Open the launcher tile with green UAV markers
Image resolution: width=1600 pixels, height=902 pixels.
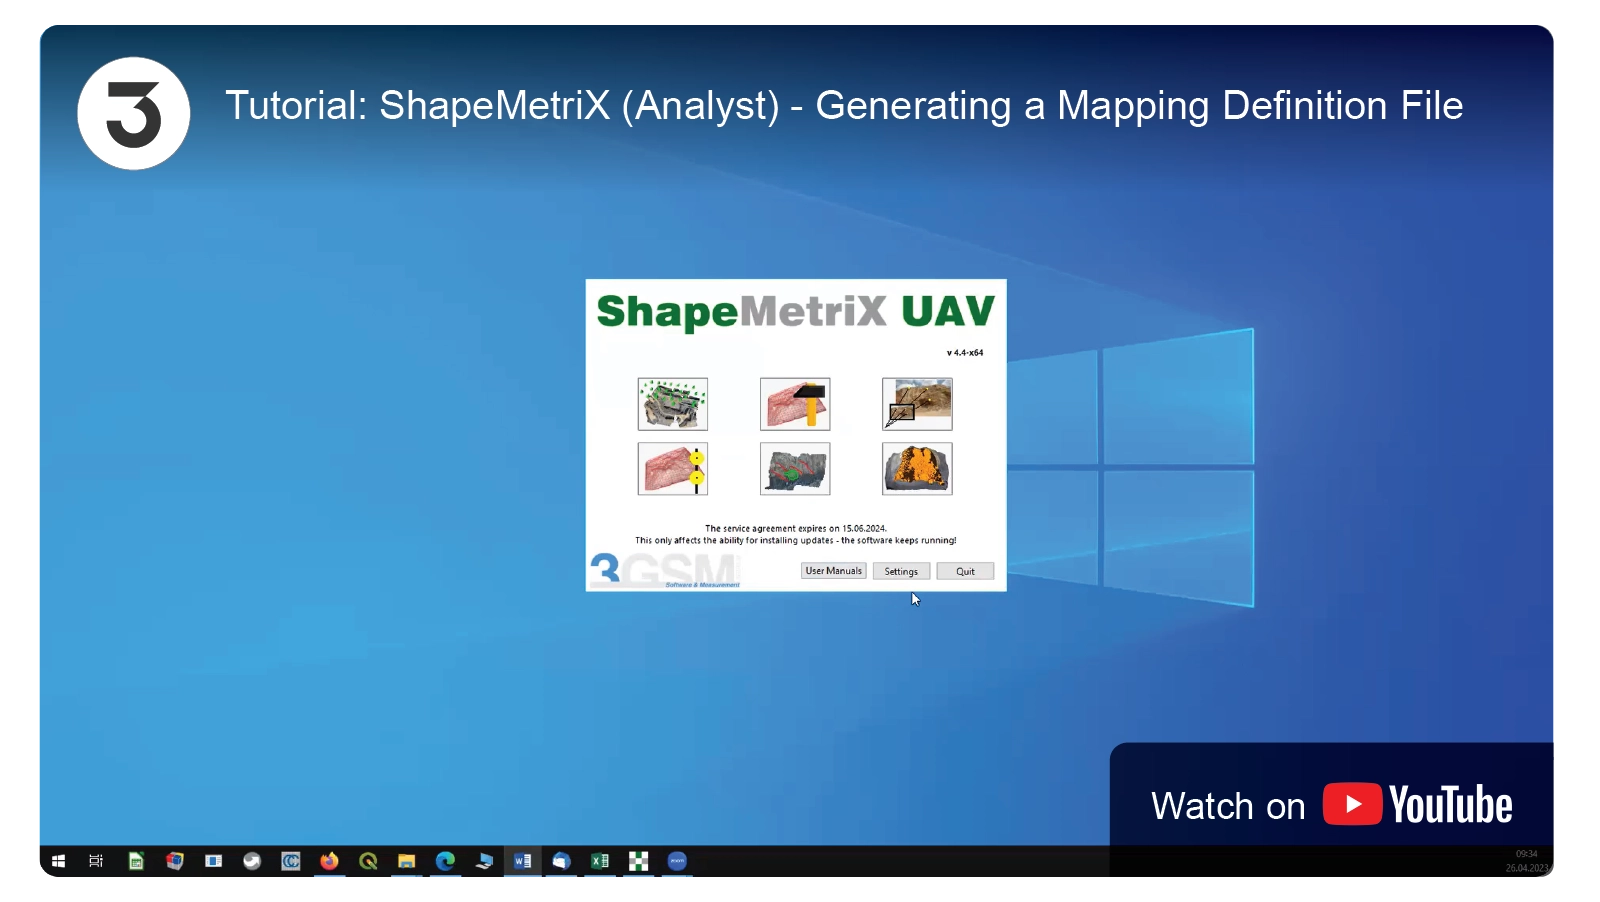point(672,404)
